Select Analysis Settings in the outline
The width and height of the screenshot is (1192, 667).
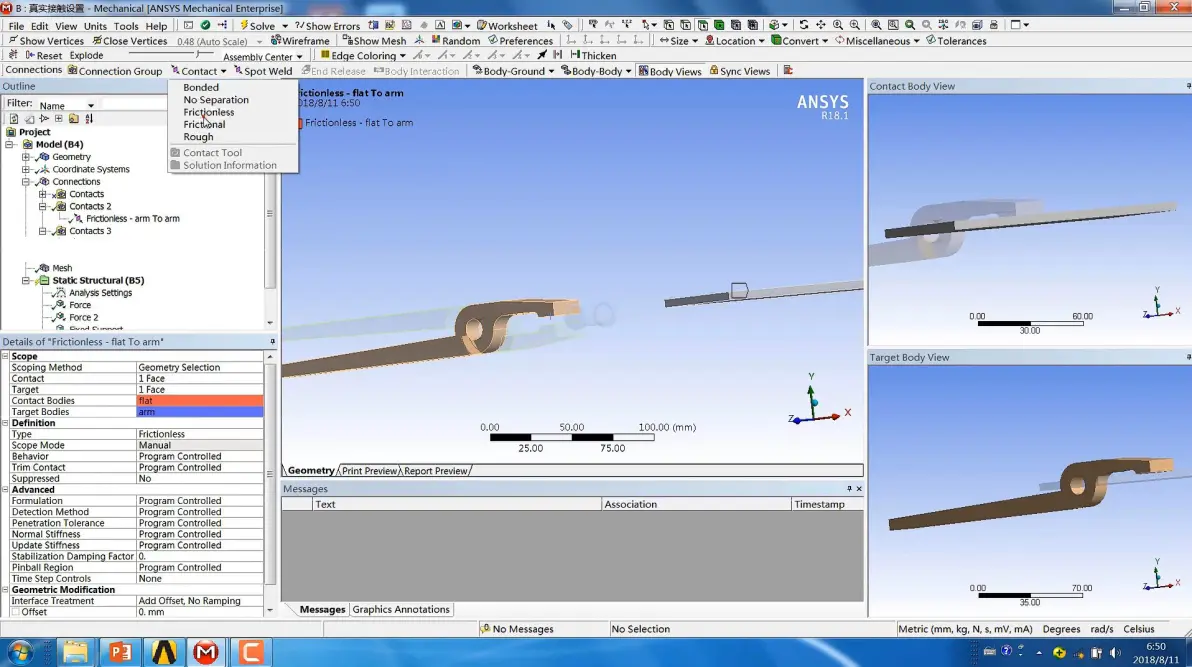coord(100,293)
